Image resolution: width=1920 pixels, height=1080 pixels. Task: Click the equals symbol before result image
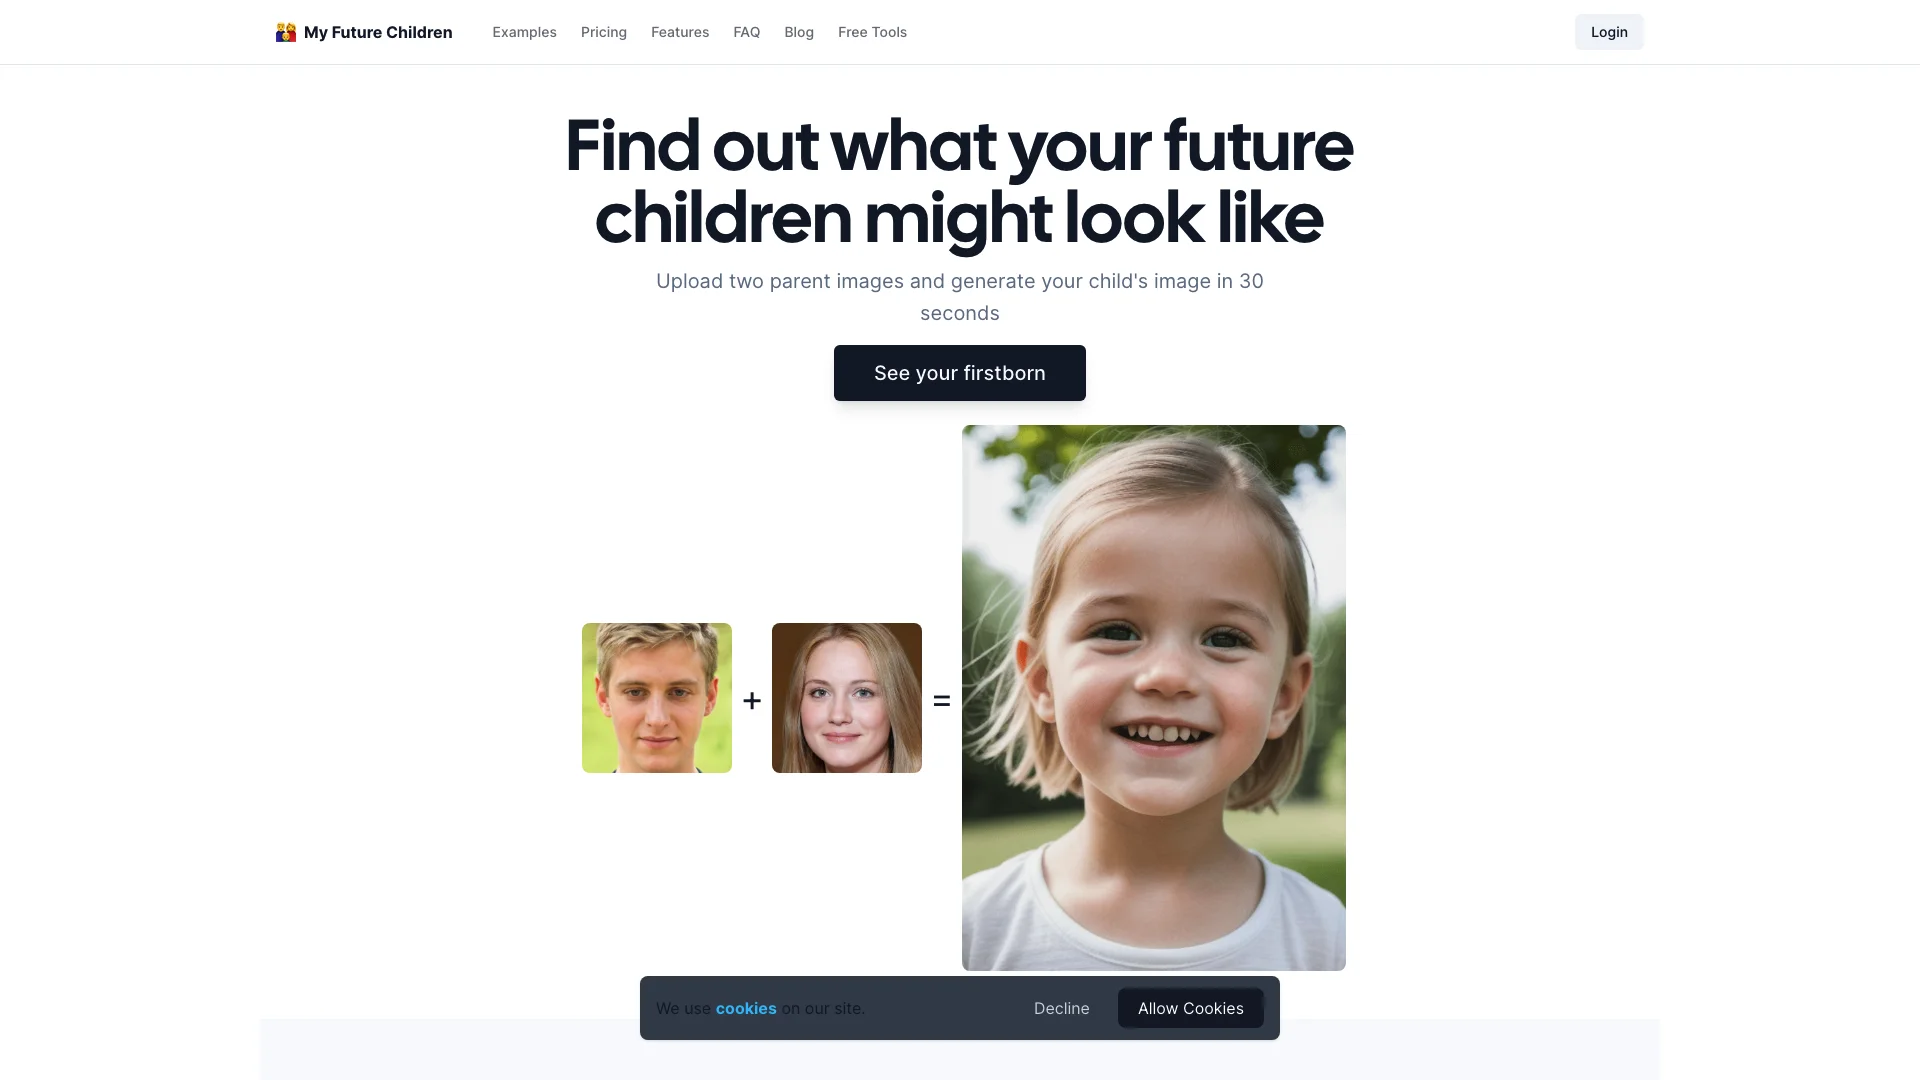(x=942, y=698)
